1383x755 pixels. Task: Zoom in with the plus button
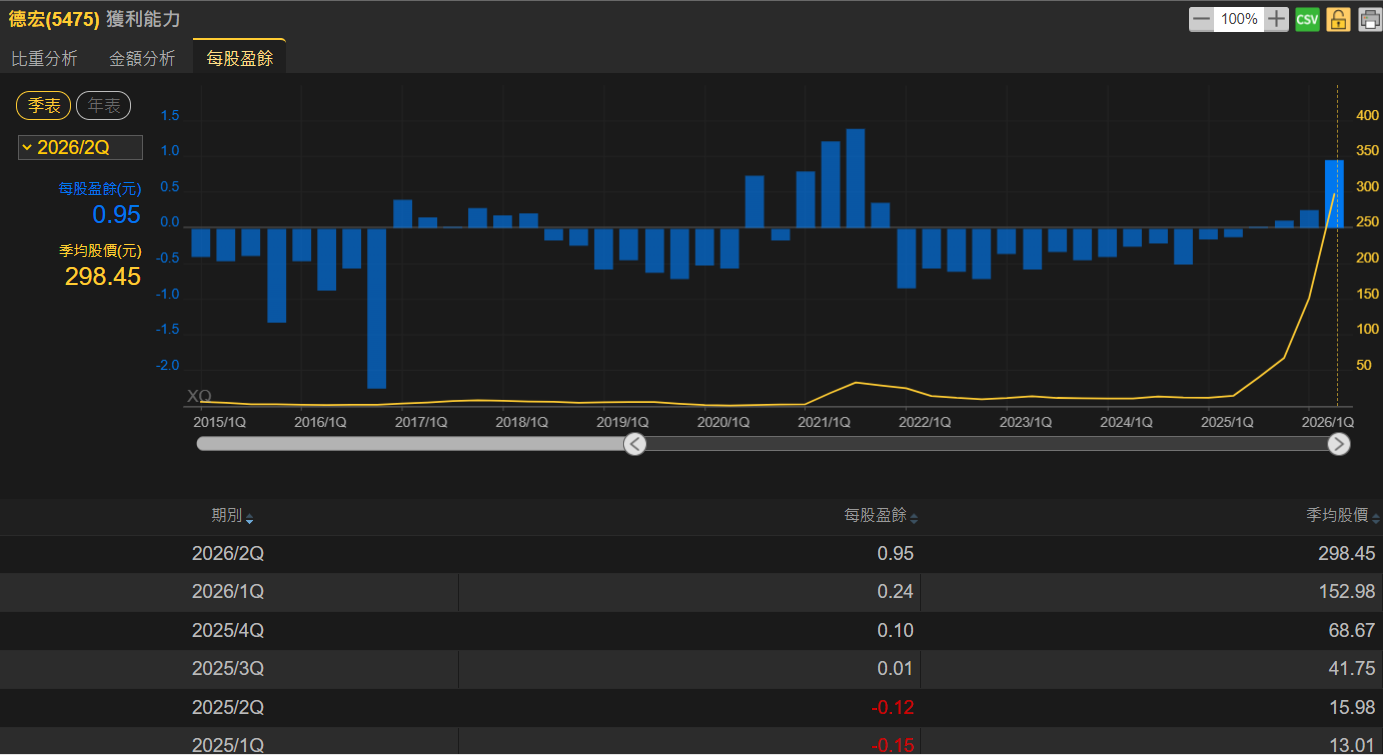1277,19
